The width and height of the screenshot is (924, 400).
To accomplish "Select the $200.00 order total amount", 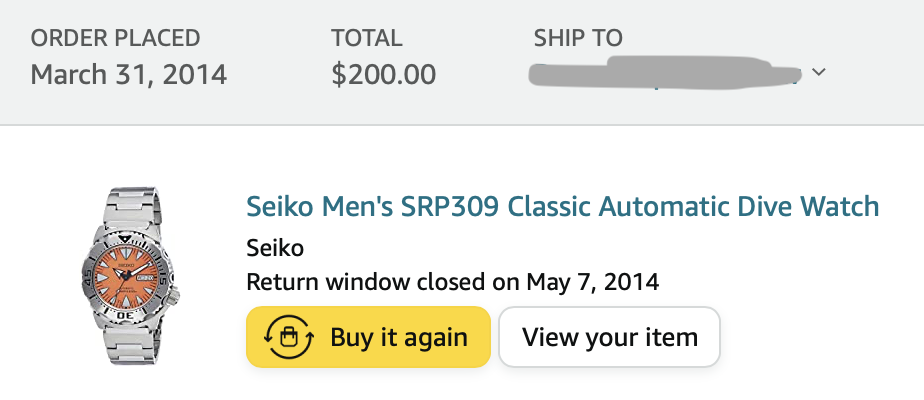I will click(383, 74).
